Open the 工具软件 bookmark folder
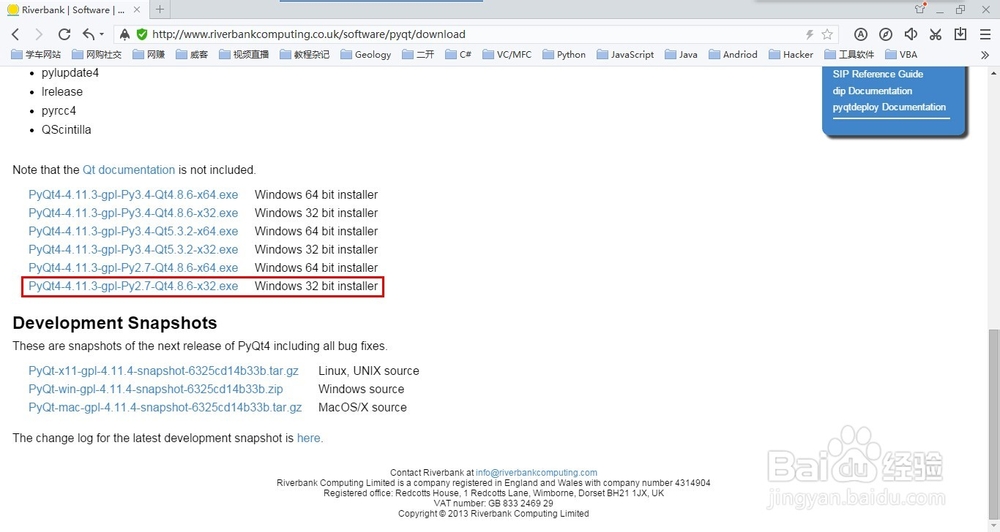This screenshot has height=532, width=1000. point(849,55)
